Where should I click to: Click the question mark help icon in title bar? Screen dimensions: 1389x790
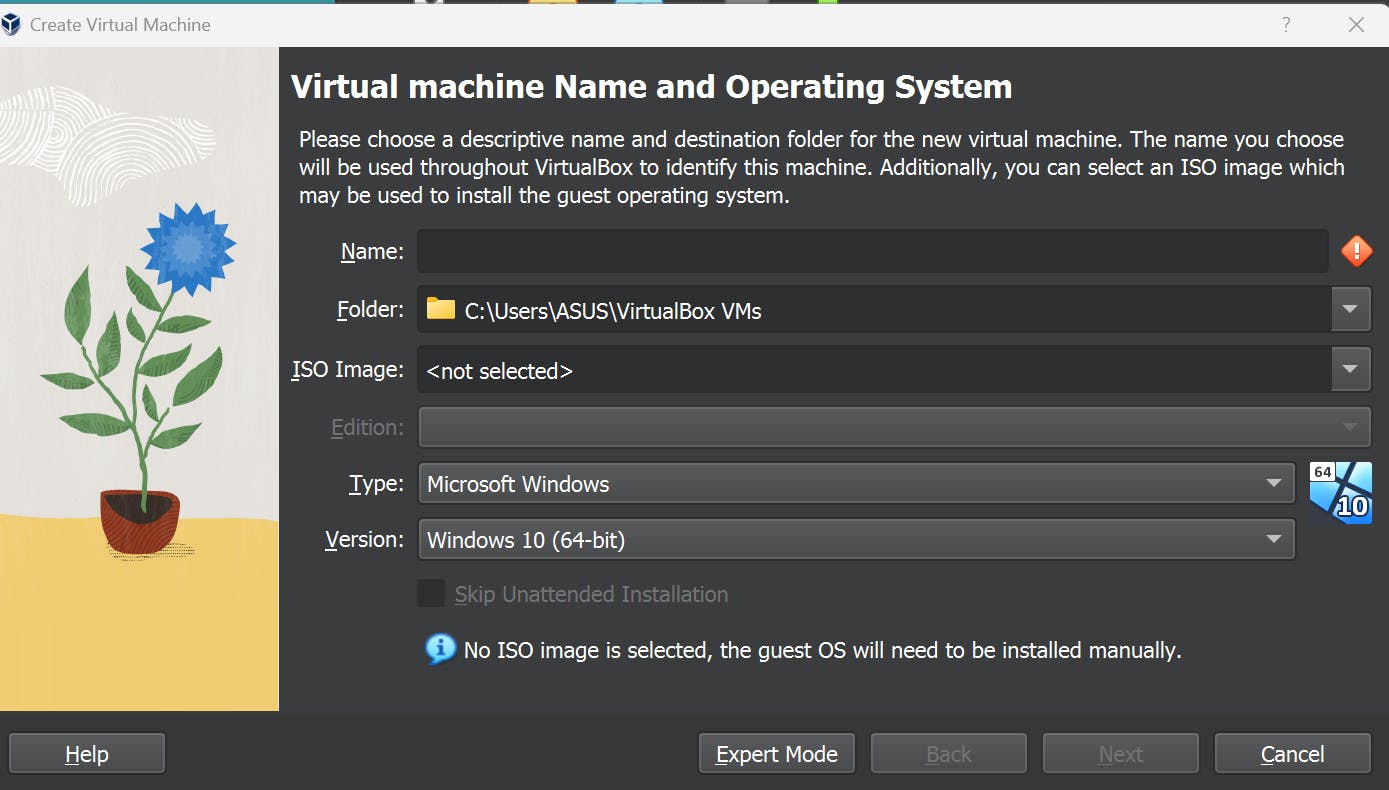1287,25
